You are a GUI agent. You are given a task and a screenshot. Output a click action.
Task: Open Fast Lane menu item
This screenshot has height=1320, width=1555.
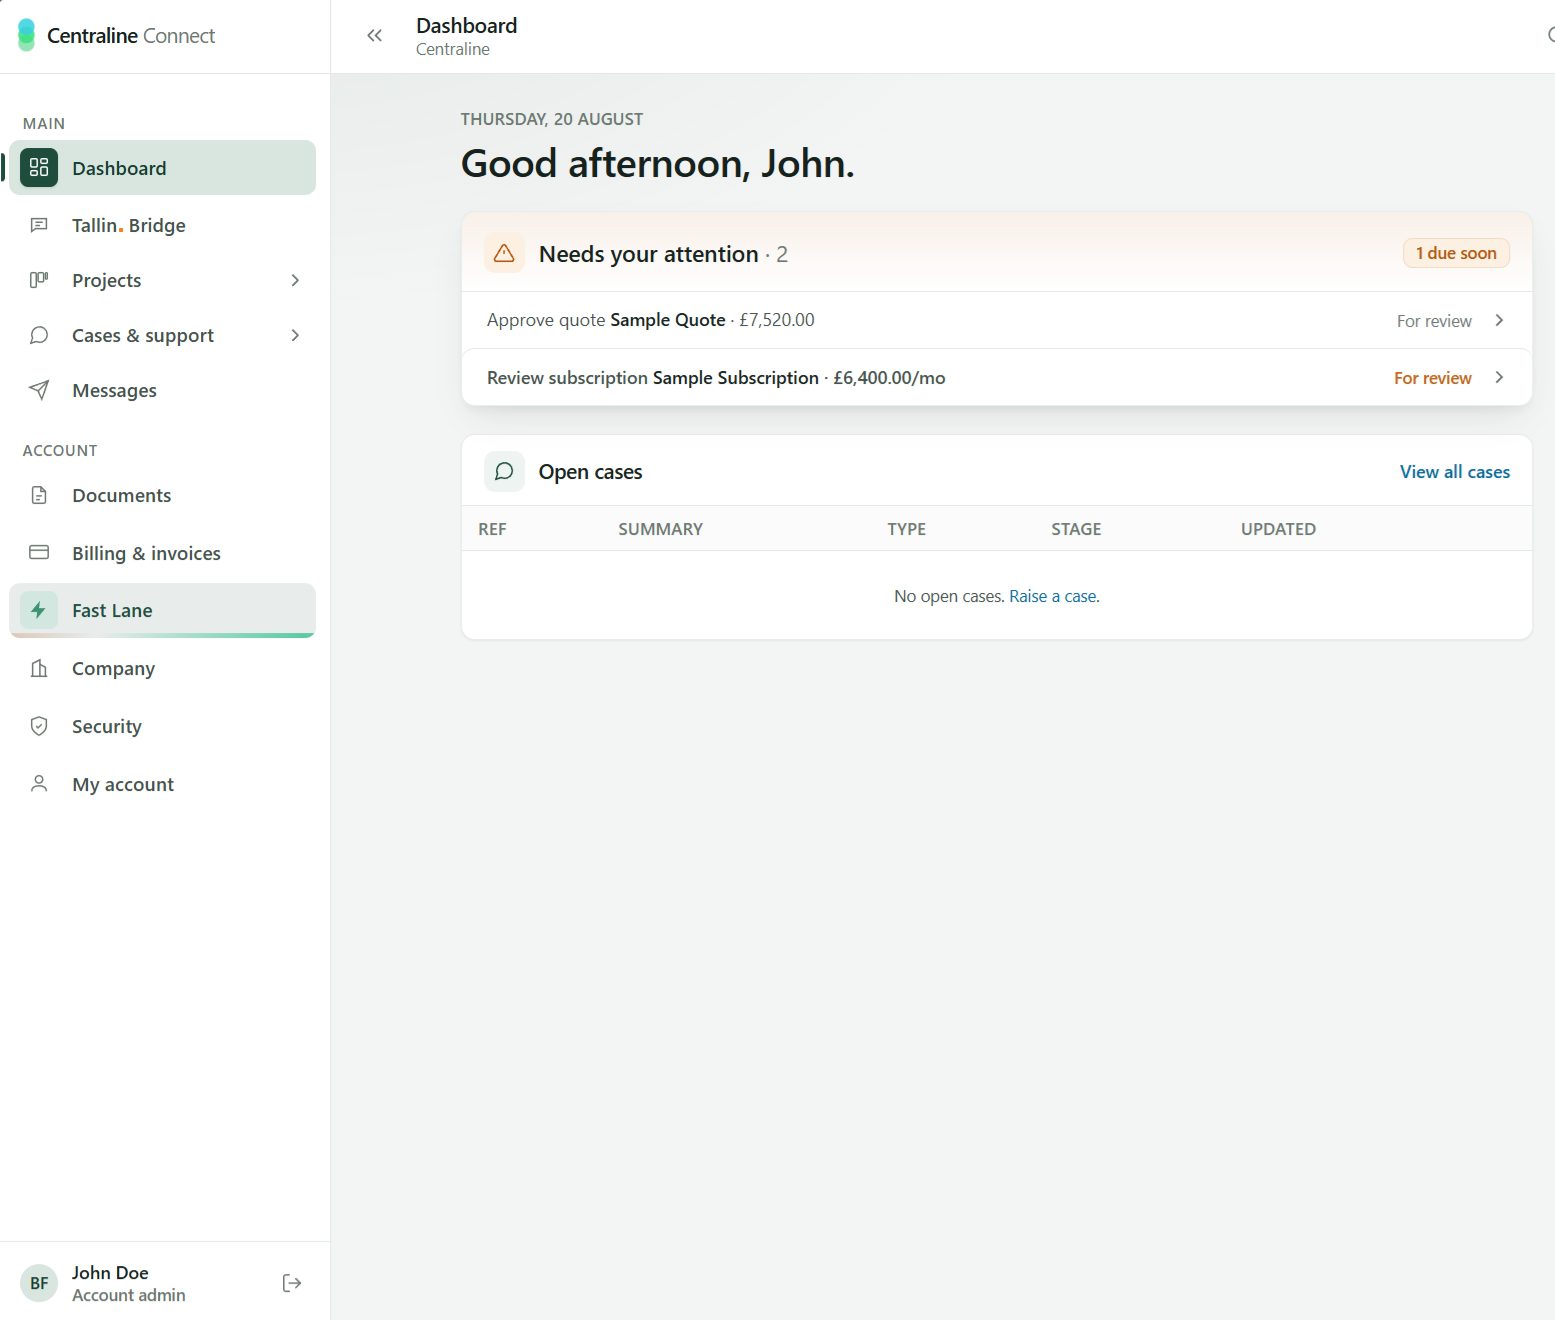tap(162, 610)
